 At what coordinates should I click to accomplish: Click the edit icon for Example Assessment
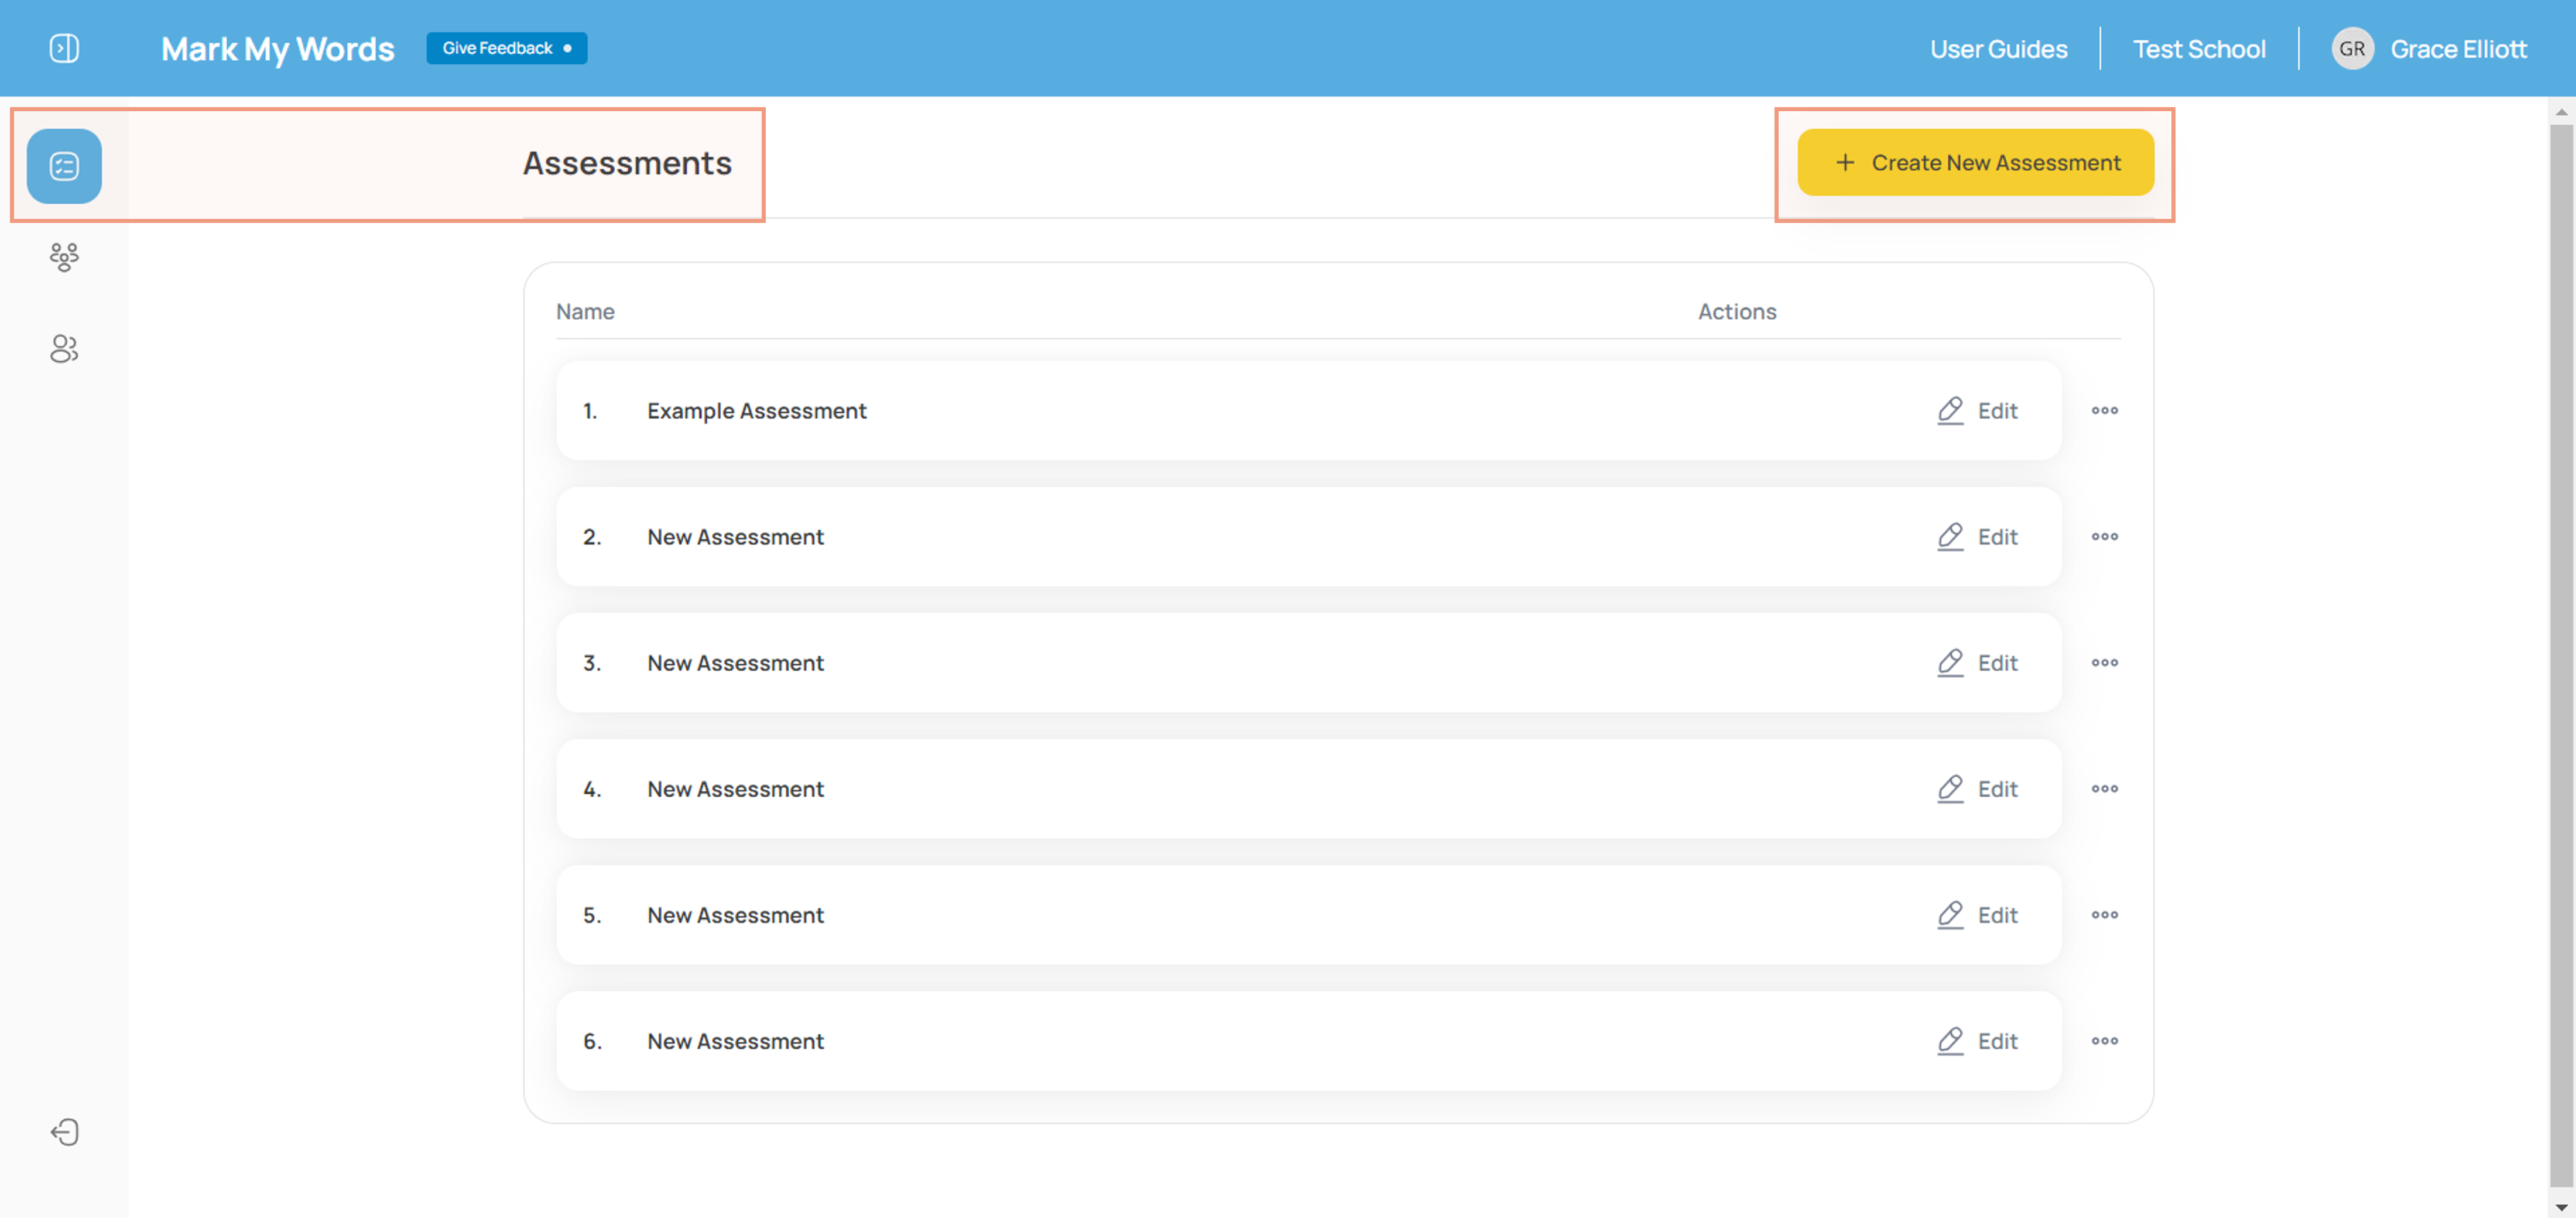(1948, 409)
